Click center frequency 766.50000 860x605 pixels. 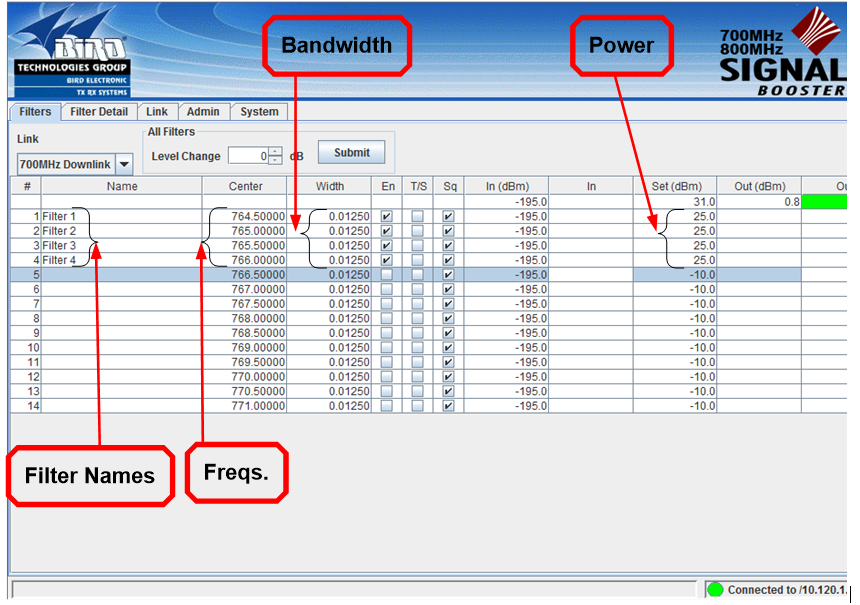(258, 274)
